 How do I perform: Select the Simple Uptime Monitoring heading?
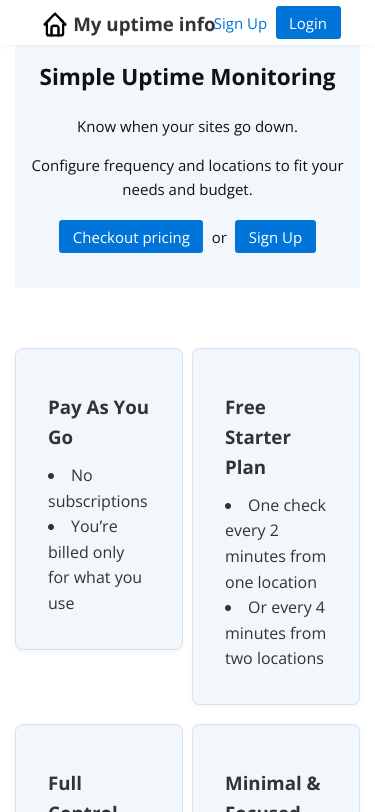pyautogui.click(x=188, y=77)
